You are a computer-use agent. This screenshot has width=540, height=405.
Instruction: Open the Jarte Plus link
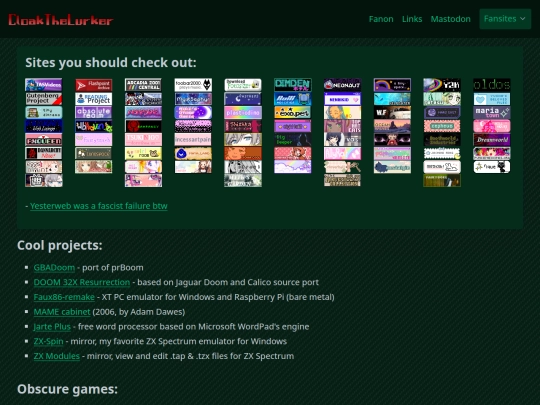coord(52,327)
